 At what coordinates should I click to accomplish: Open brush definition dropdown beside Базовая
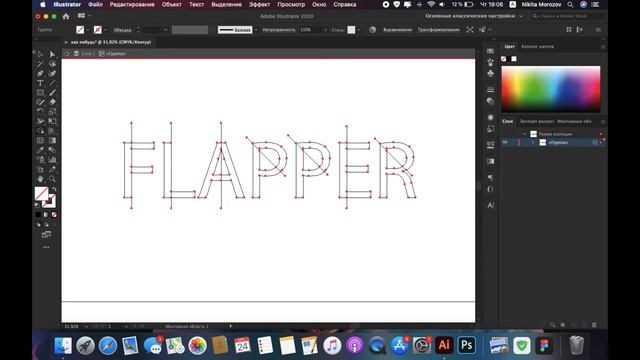coord(256,30)
